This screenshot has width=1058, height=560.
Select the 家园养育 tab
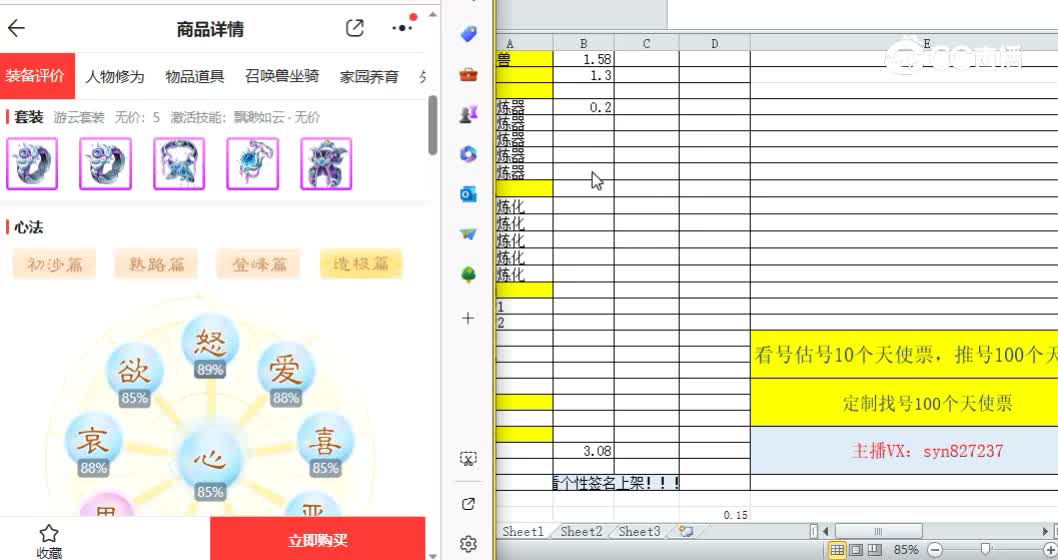369,76
